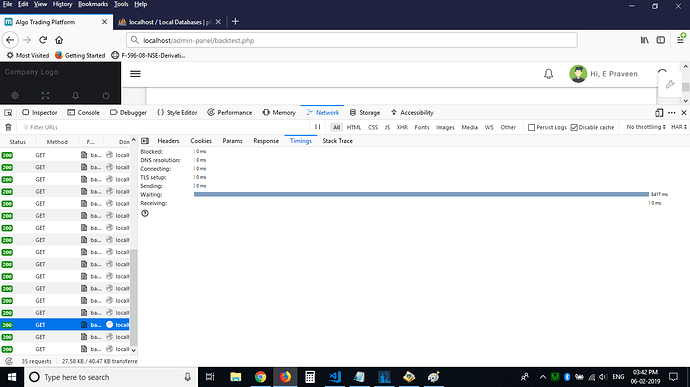Sort requests by the Method column header
This screenshot has width=690, height=387.
(57, 142)
